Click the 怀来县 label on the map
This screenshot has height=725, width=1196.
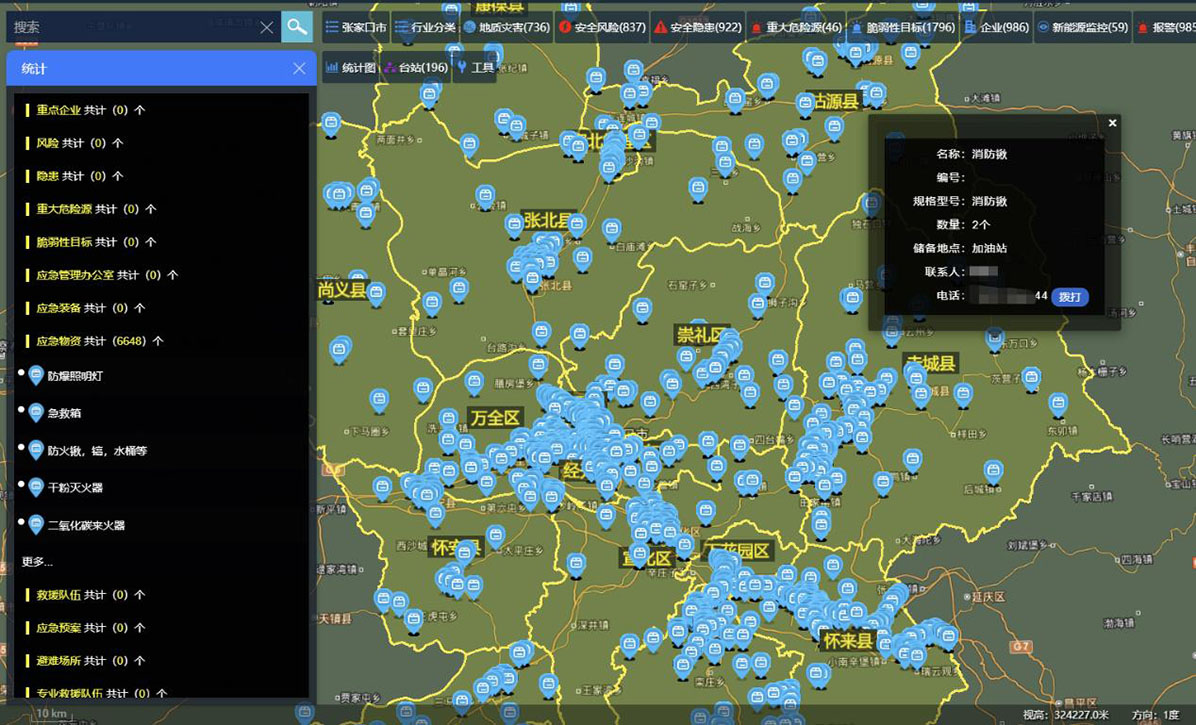point(848,640)
